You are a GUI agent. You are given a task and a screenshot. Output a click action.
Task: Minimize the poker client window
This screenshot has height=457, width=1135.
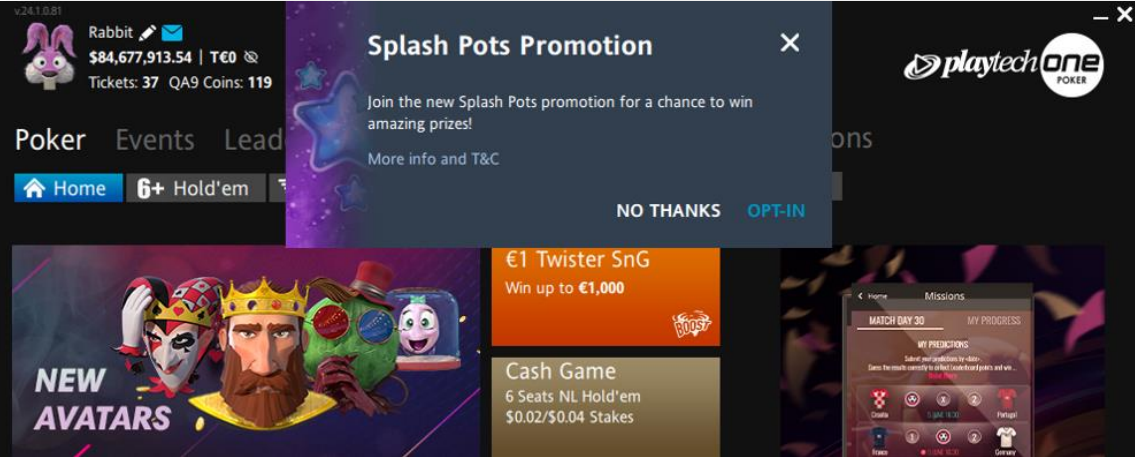1101,15
